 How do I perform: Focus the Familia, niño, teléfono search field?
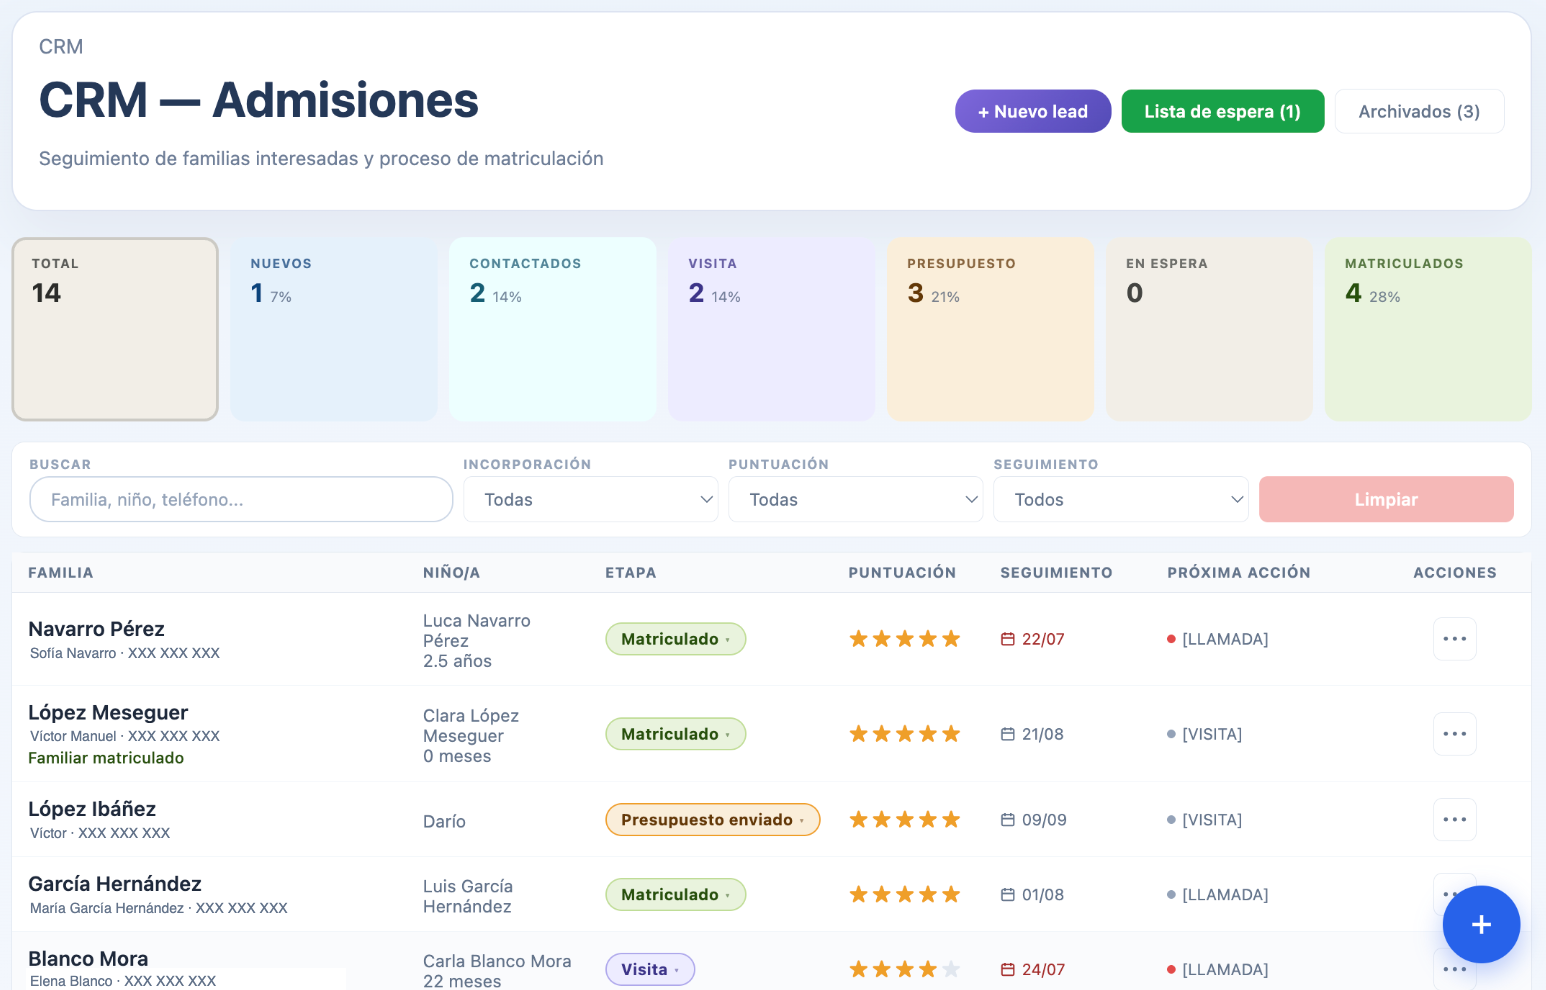(241, 499)
